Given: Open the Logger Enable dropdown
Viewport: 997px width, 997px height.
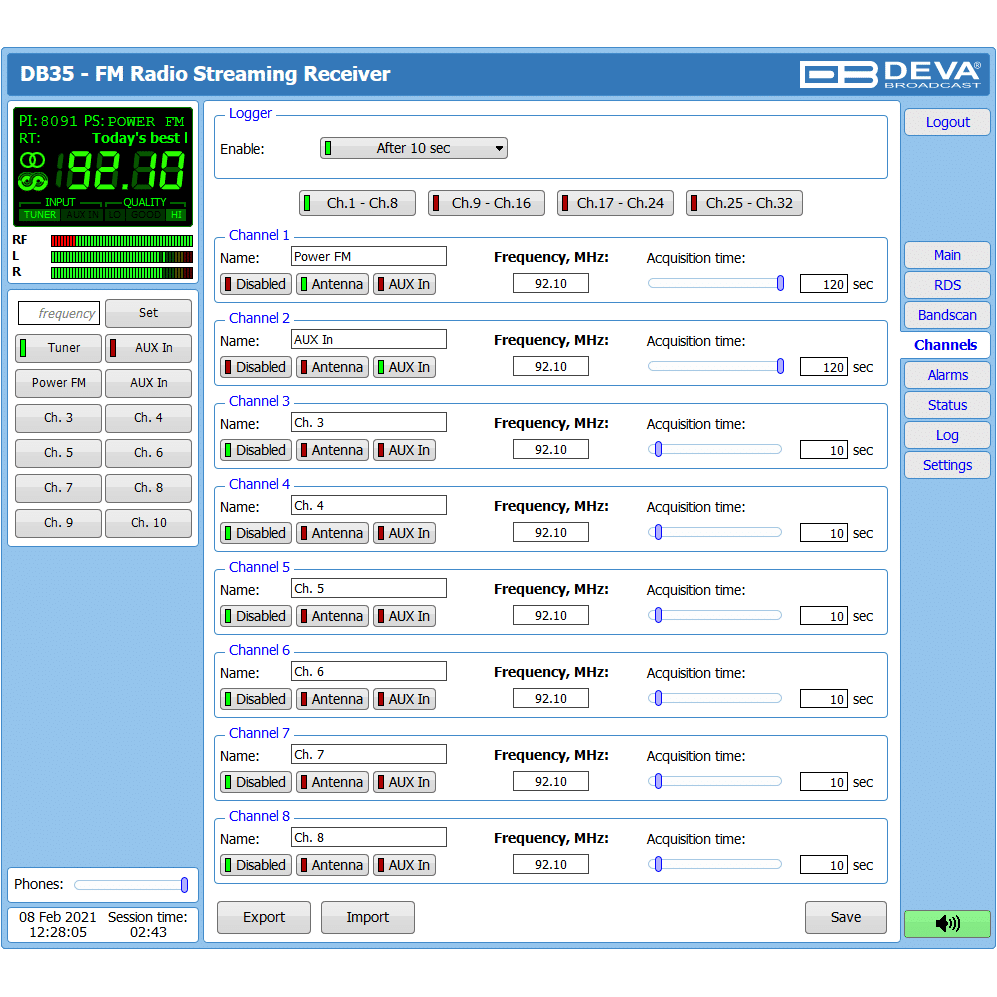Looking at the screenshot, I should tap(413, 148).
